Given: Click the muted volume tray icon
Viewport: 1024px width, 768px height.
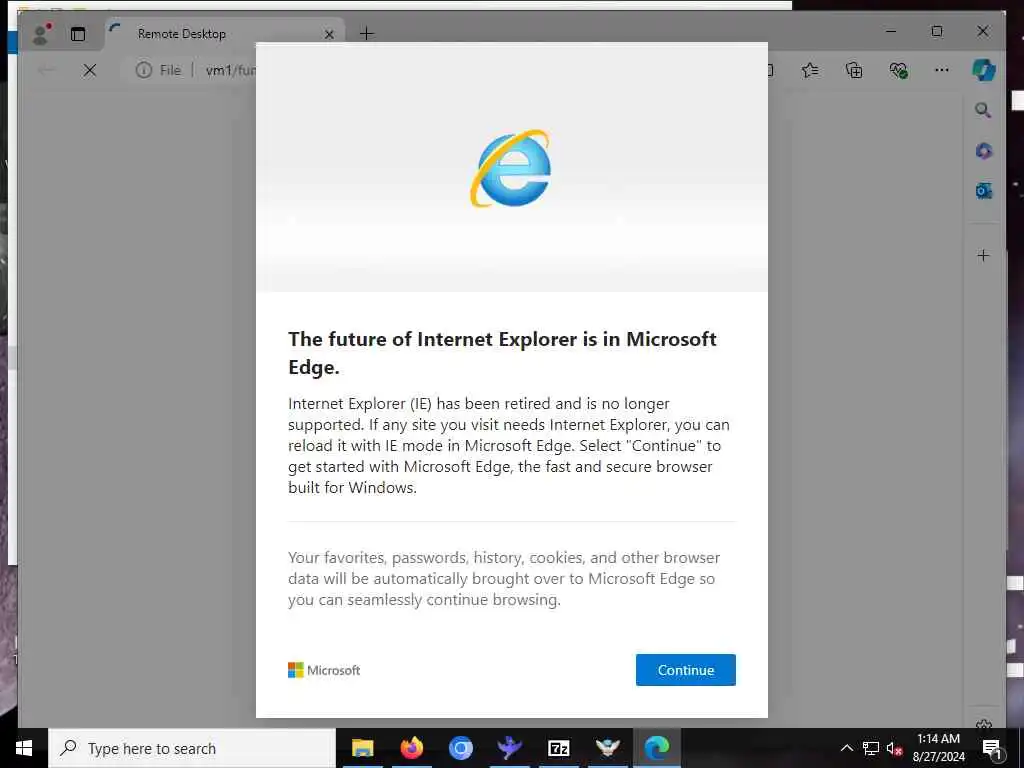Looking at the screenshot, I should pyautogui.click(x=894, y=748).
